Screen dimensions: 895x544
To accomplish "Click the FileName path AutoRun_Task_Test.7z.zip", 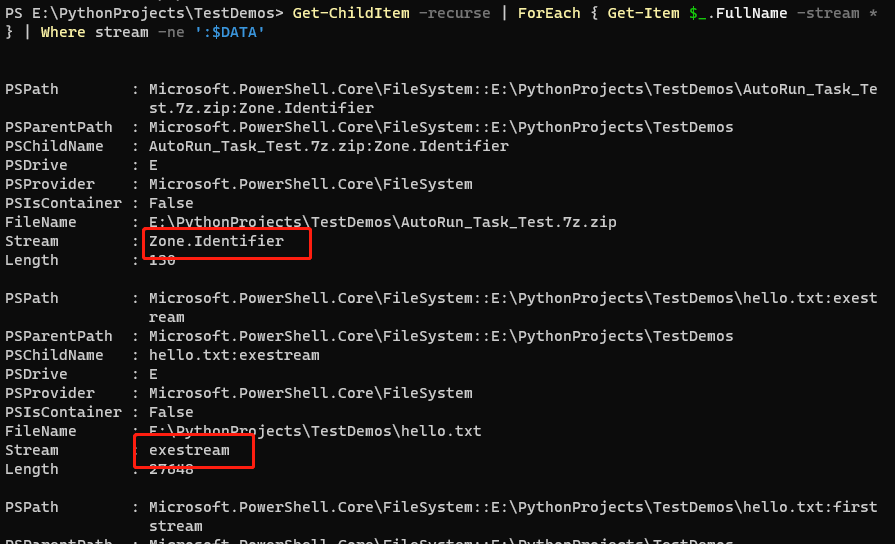I will click(382, 223).
